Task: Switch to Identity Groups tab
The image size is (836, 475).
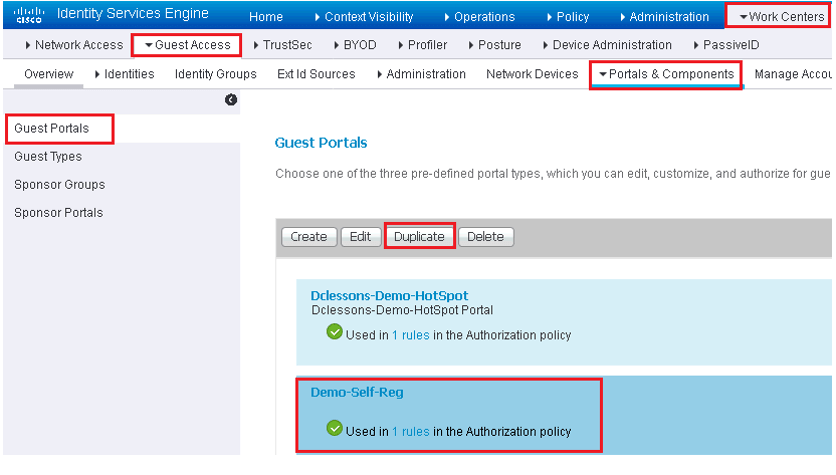Action: 215,74
